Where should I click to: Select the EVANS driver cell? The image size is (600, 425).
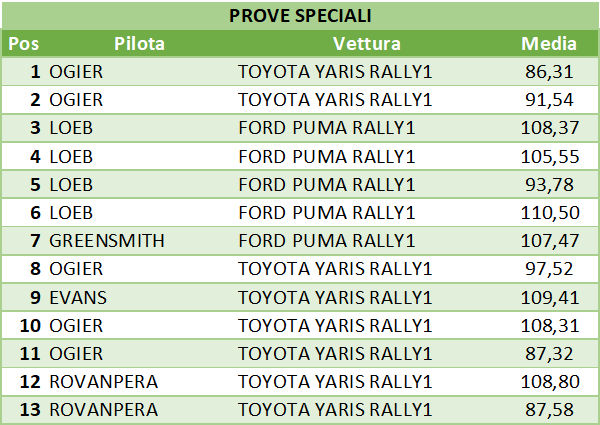point(78,298)
